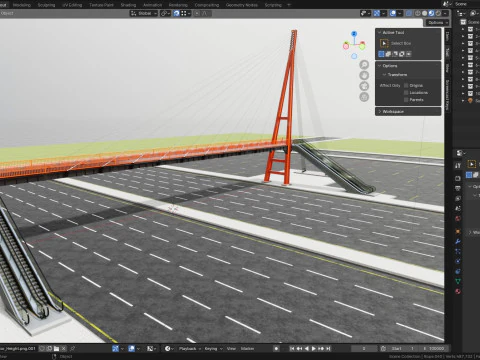The image size is (480, 360).
Task: Select rendered viewport shading
Action: [x=438, y=13]
